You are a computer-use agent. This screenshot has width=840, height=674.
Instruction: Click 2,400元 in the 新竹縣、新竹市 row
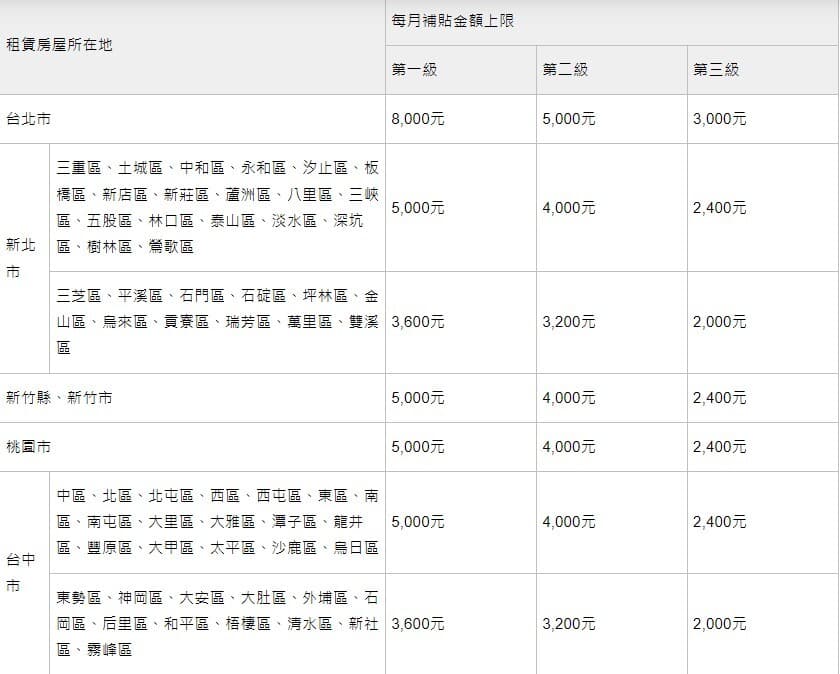719,398
